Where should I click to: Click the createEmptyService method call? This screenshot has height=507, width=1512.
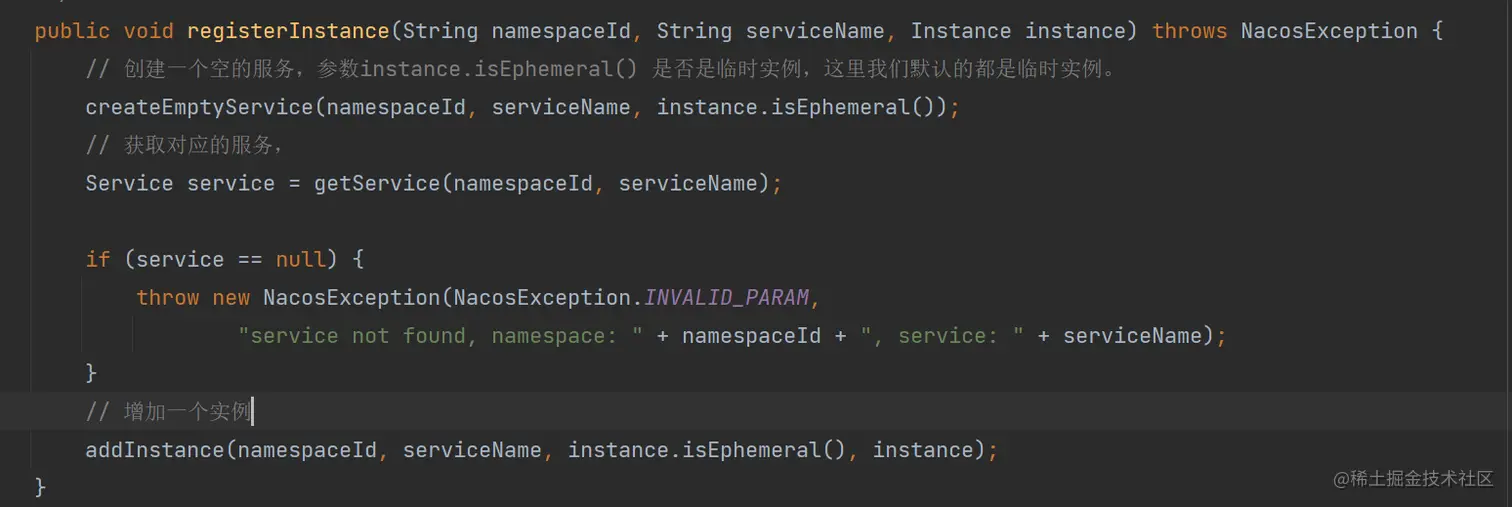tap(200, 107)
